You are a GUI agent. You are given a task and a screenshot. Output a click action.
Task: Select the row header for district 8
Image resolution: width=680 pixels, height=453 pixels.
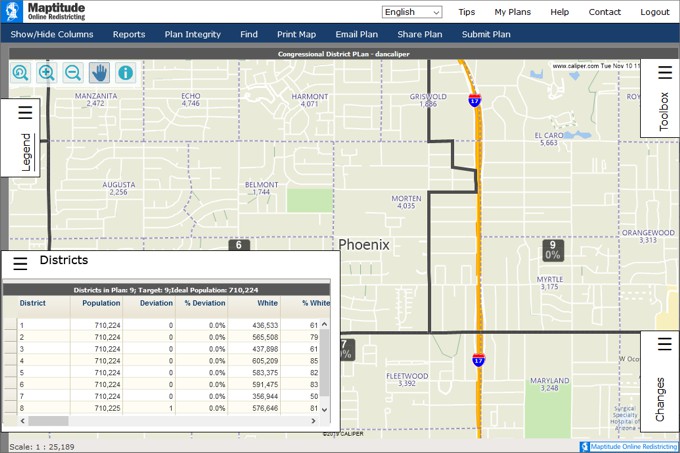pos(10,407)
